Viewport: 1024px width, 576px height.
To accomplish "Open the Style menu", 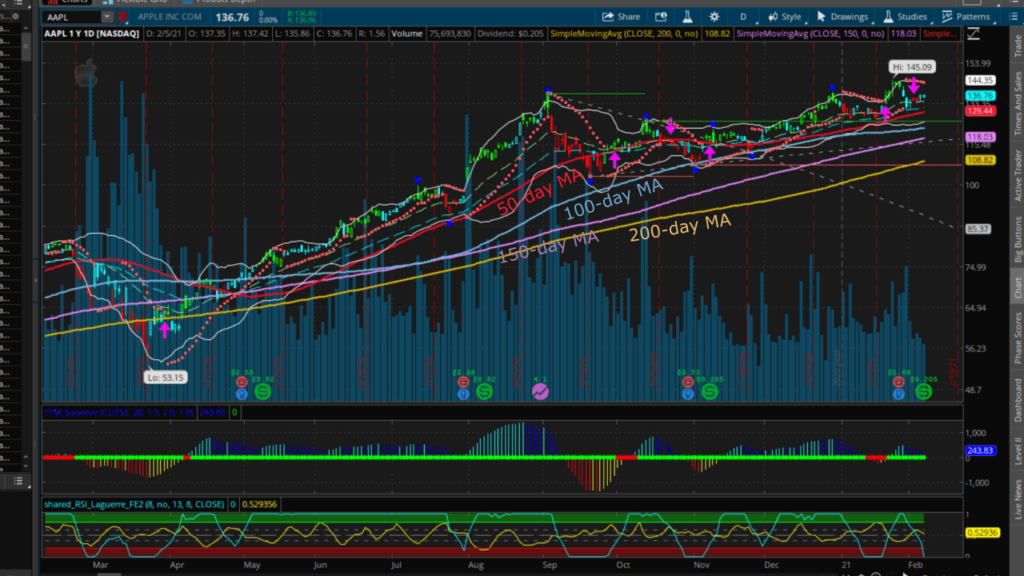I will click(784, 17).
